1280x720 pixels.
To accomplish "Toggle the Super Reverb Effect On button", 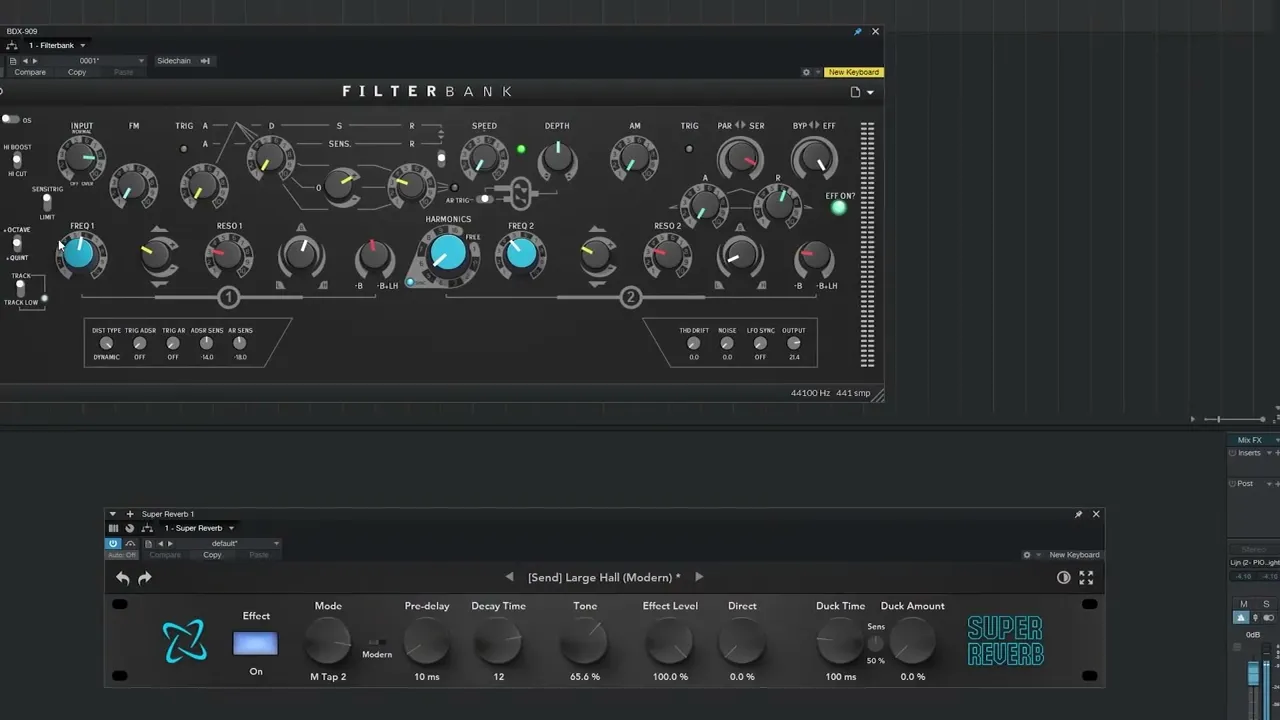I will pos(255,644).
